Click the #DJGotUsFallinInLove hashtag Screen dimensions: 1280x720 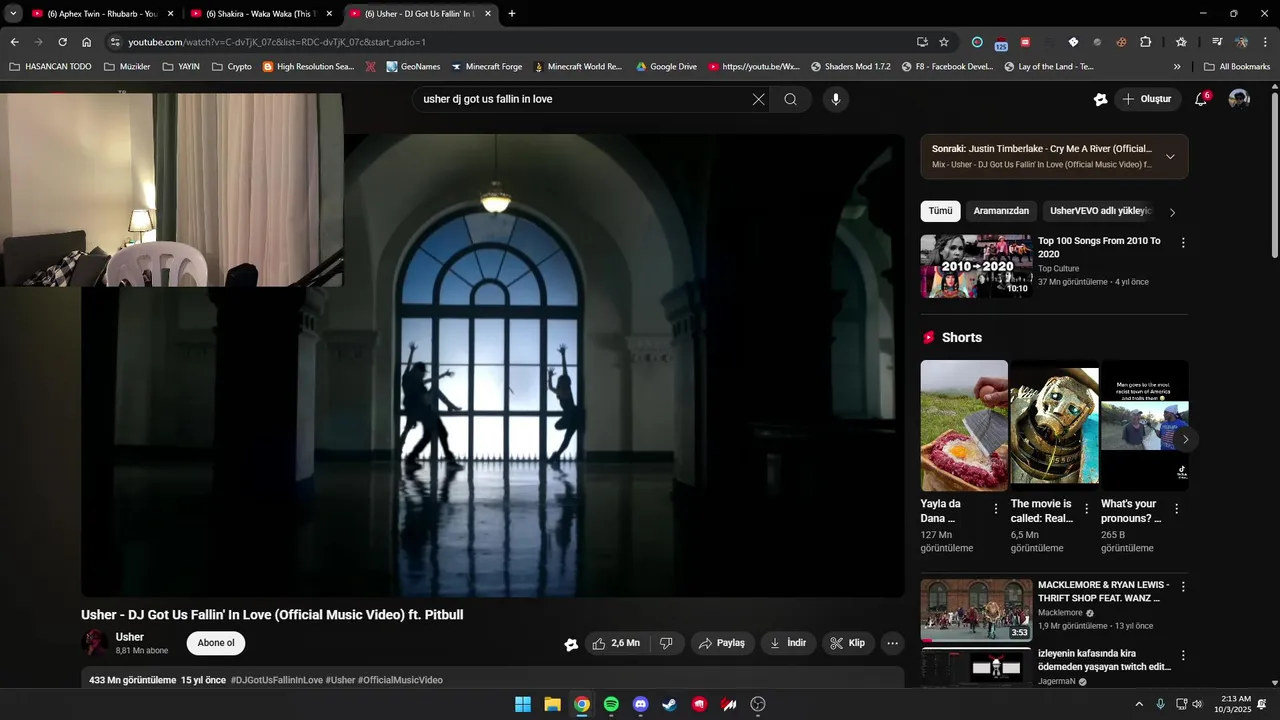(277, 680)
